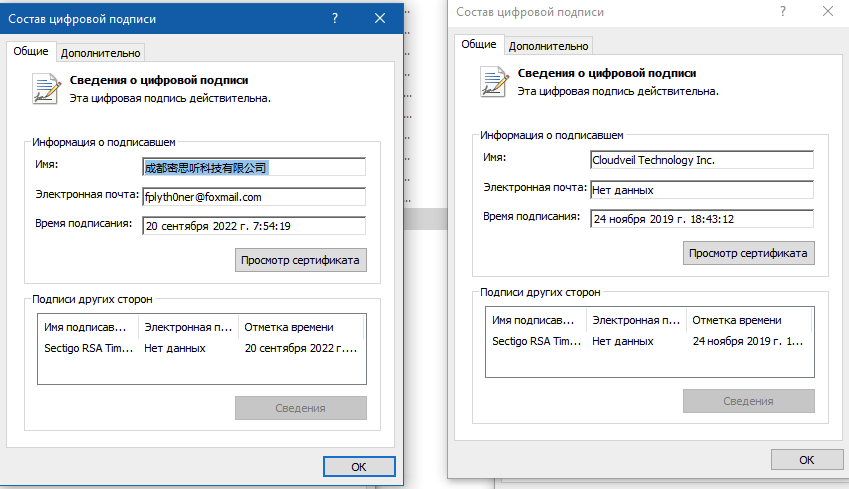Switch to Дополнительно tab in right dialog
Viewport: 849px width, 489px height.
tap(549, 45)
